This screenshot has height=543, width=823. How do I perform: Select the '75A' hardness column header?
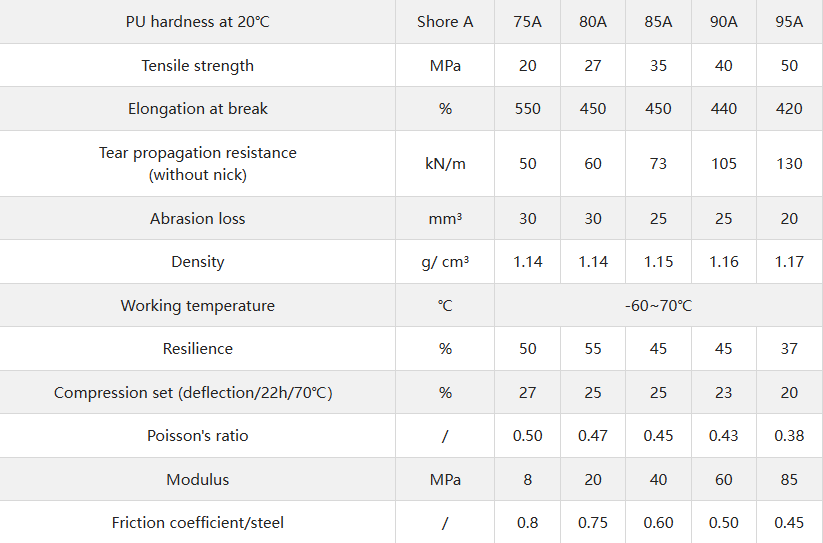[x=528, y=22]
